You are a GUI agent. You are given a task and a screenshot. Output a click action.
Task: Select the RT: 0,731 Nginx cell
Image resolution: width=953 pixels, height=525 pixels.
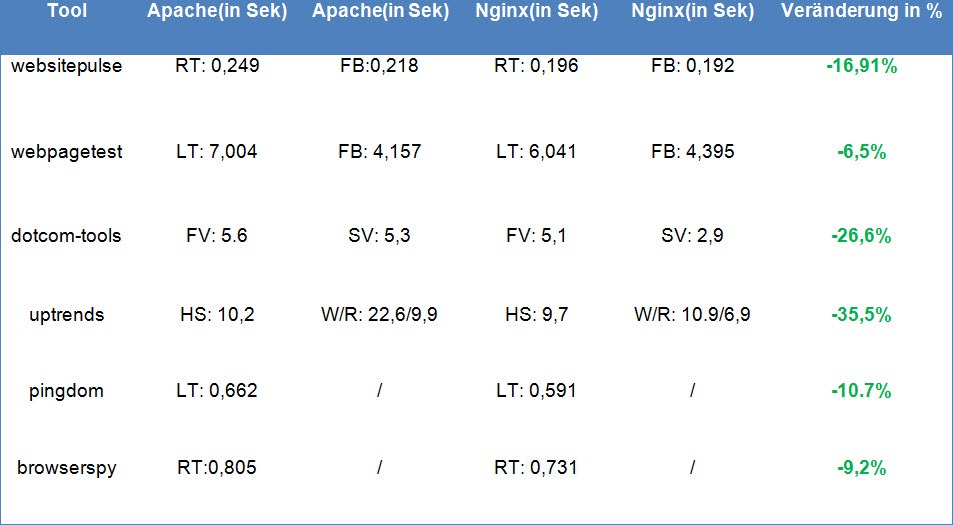click(x=535, y=467)
